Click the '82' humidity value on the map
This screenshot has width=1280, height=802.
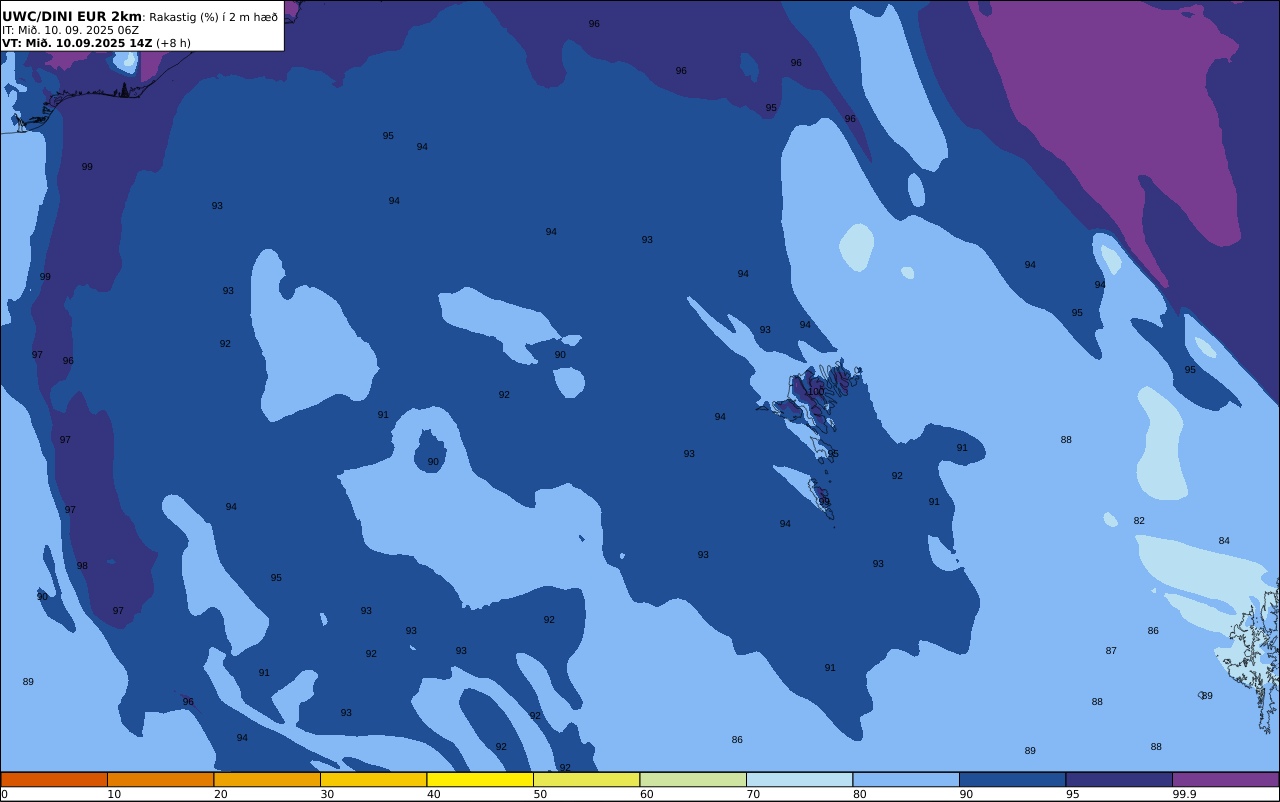[x=1139, y=521]
